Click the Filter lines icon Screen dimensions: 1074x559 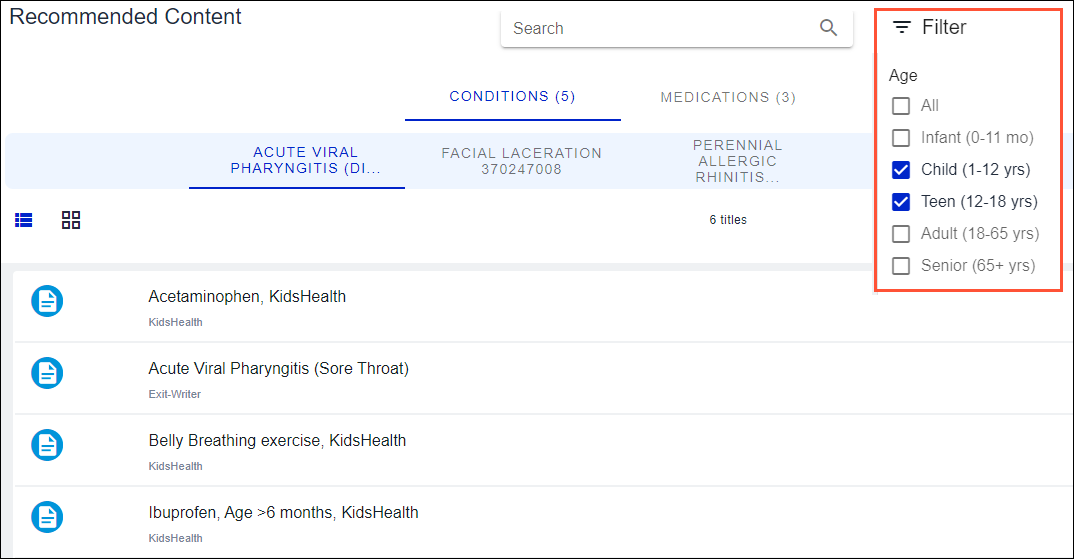(902, 28)
